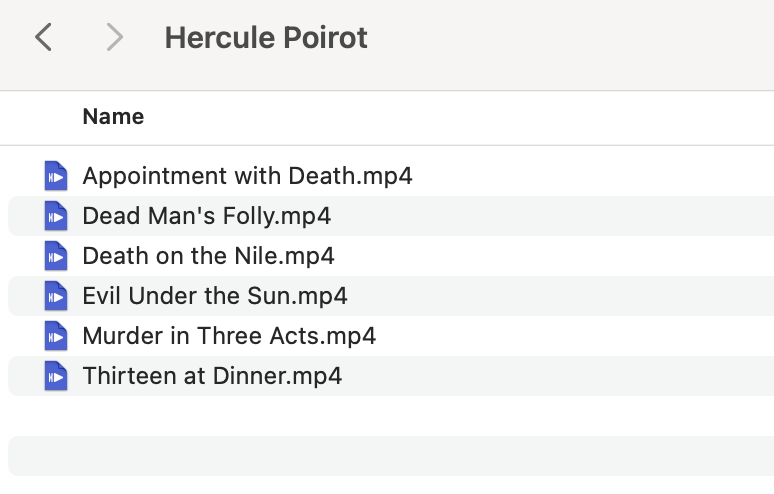Click the blank shaded row at the list bottom

390,456
